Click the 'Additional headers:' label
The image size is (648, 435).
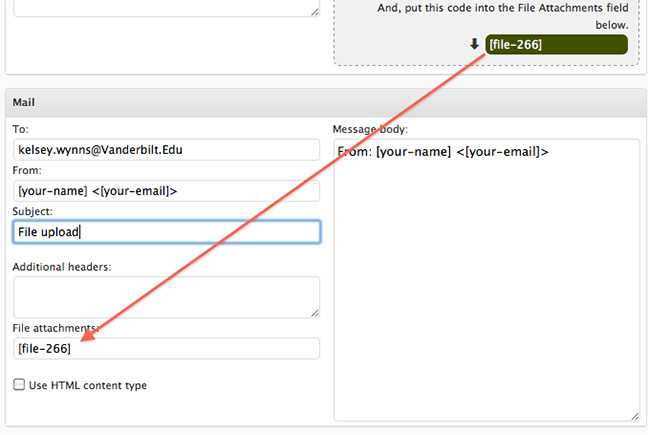pos(62,266)
